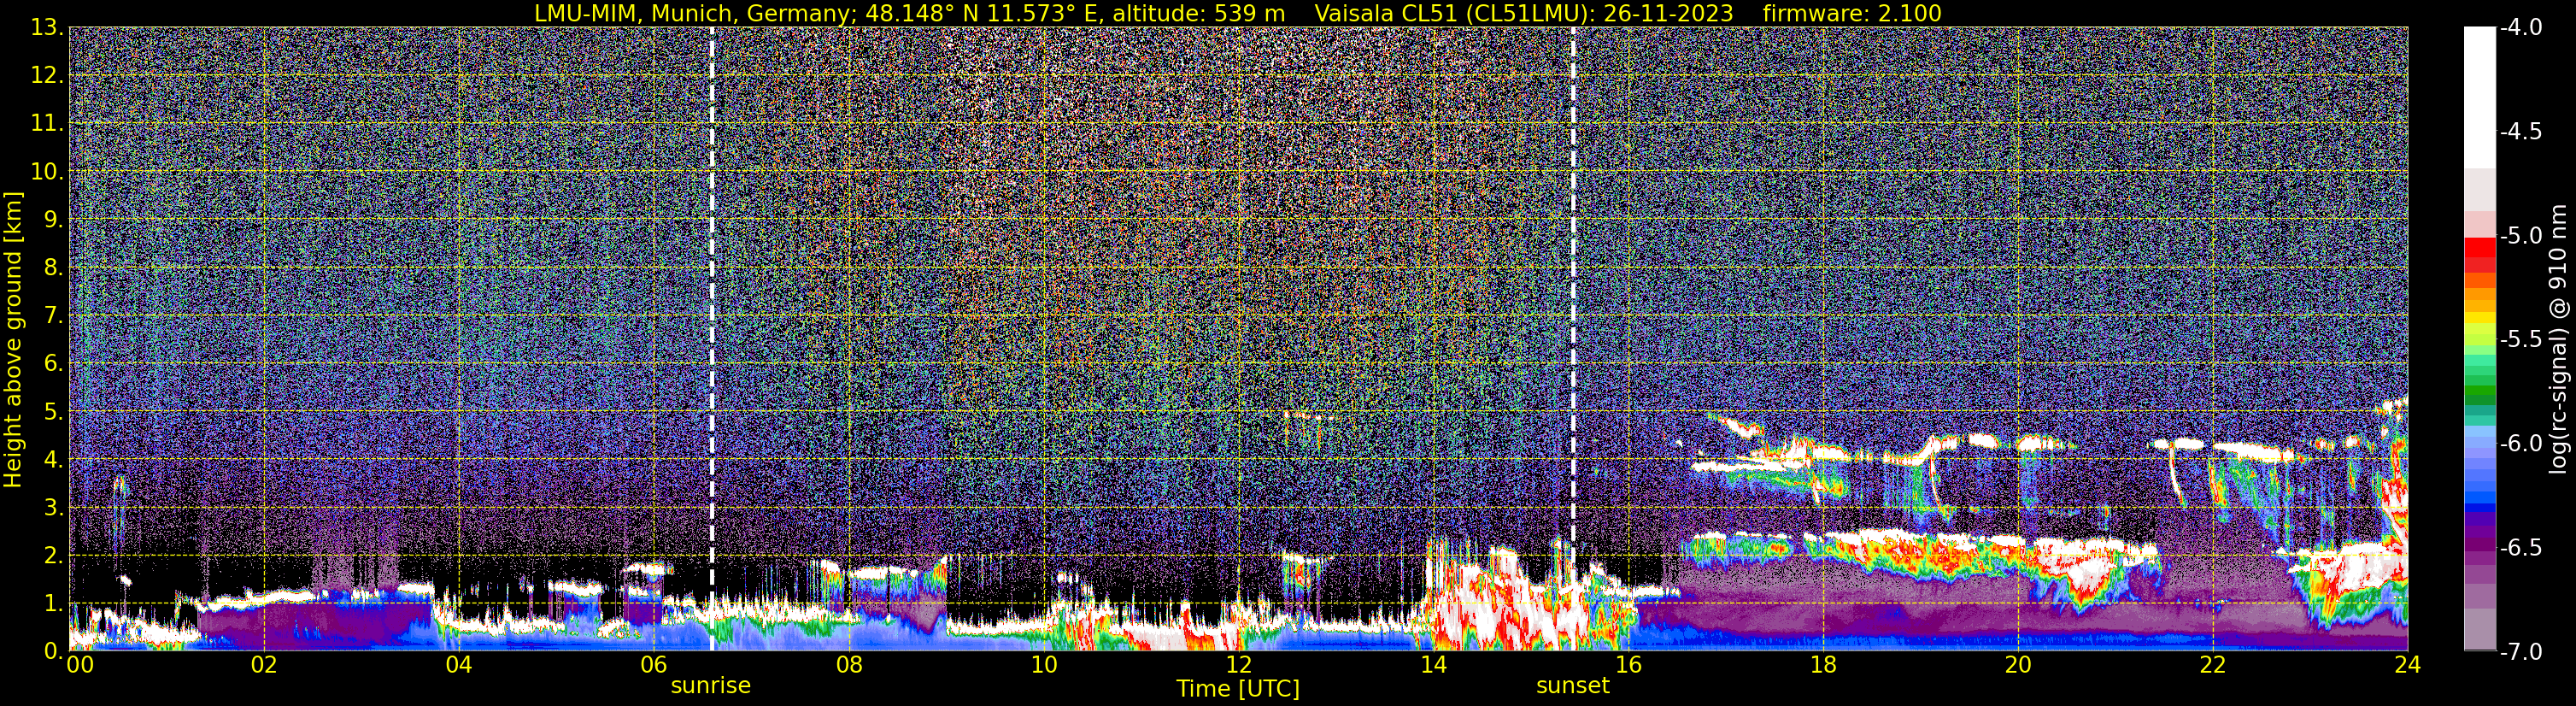Viewport: 2576px width, 706px height.
Task: Click the '5.' height axis tick label
Action: [x=53, y=412]
